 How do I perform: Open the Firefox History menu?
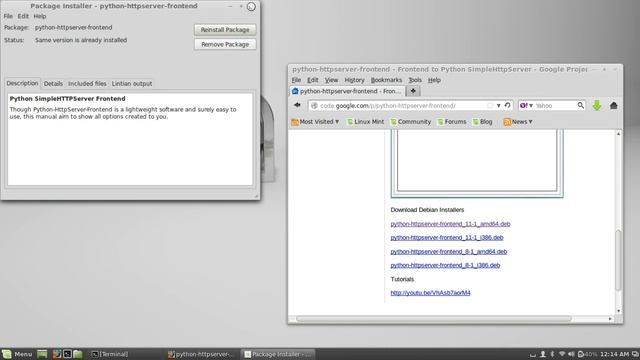(x=354, y=80)
